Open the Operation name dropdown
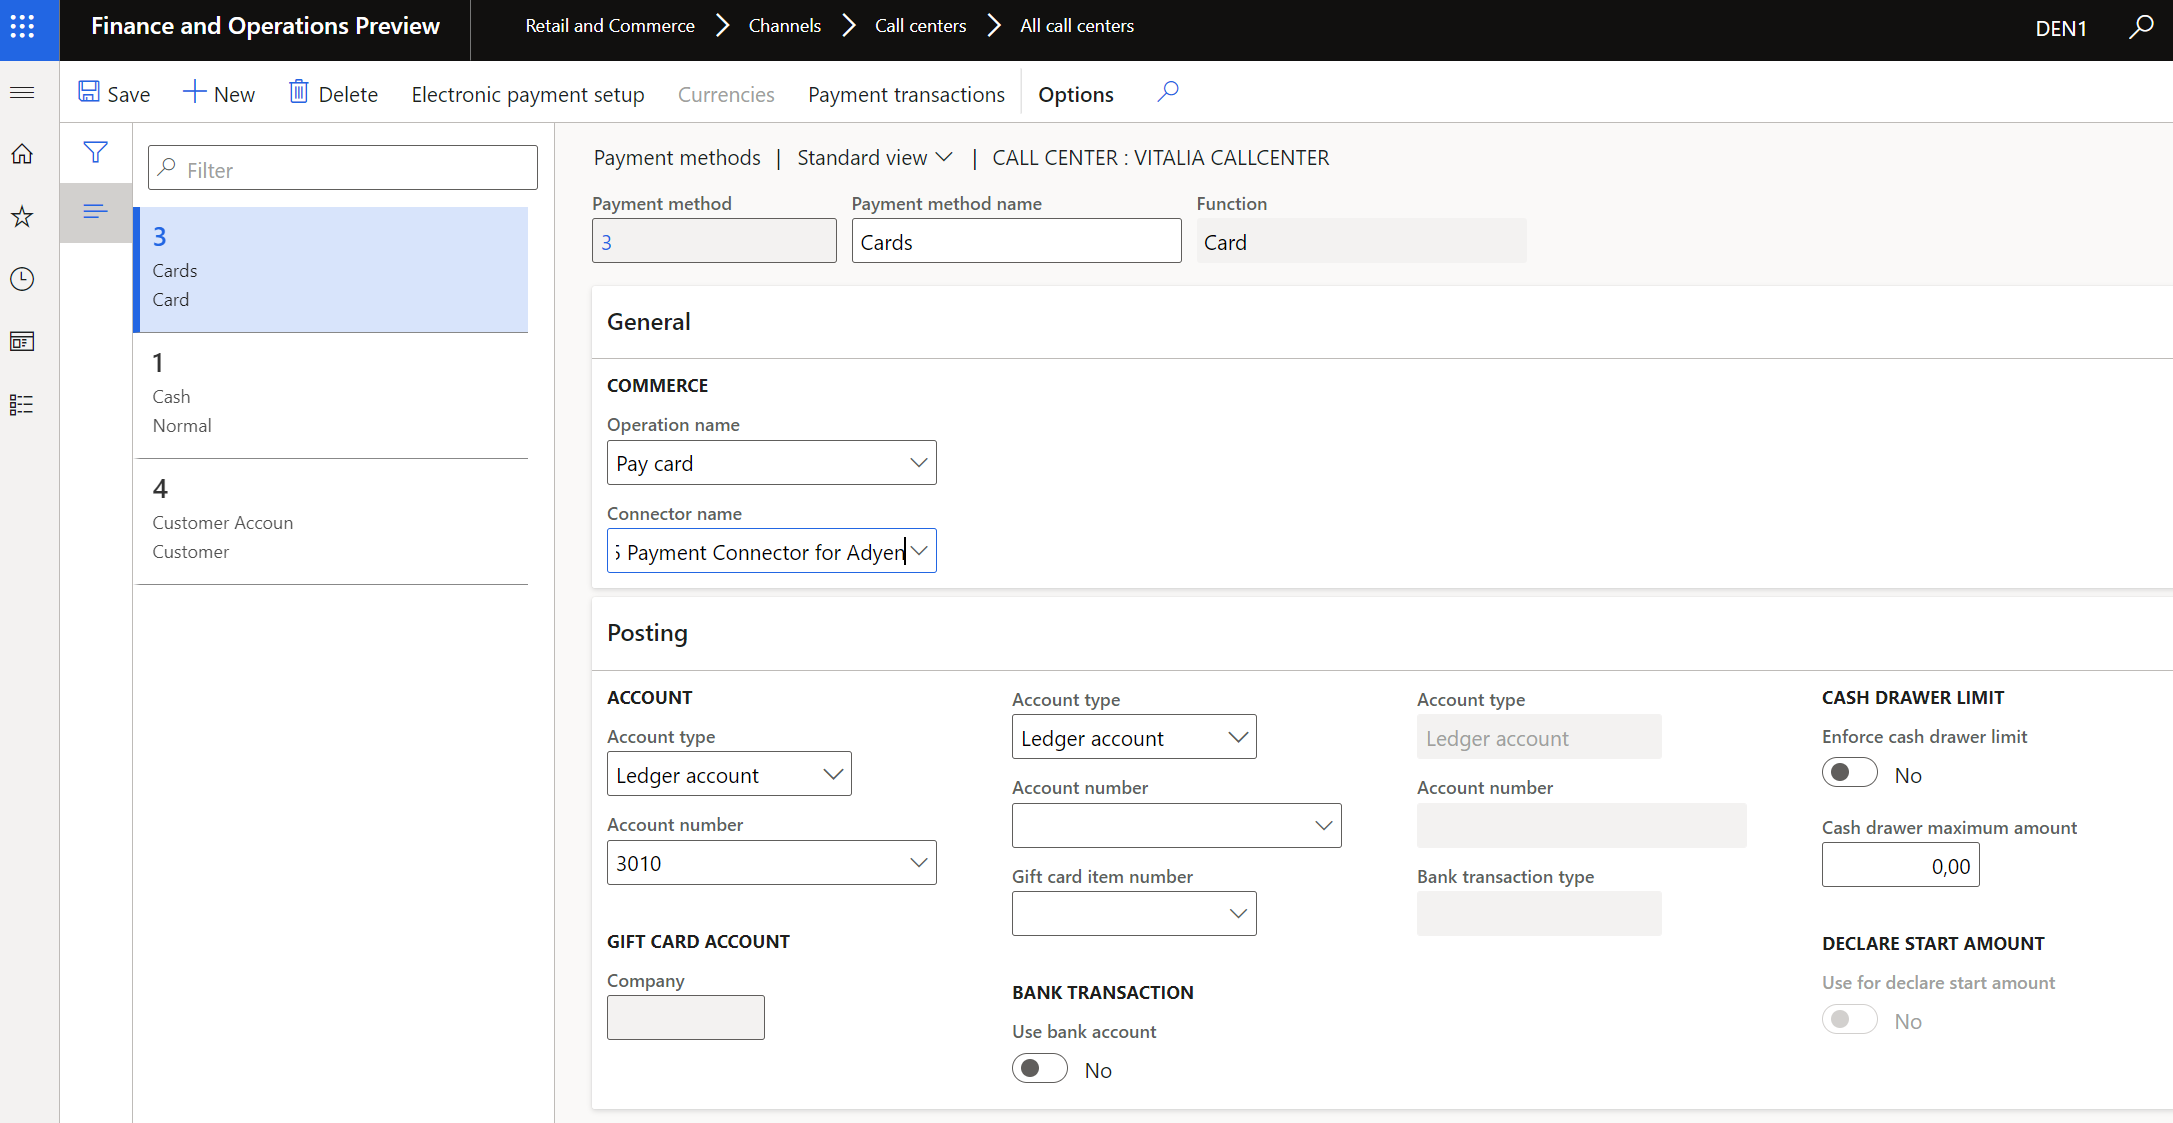The height and width of the screenshot is (1123, 2173). click(918, 463)
